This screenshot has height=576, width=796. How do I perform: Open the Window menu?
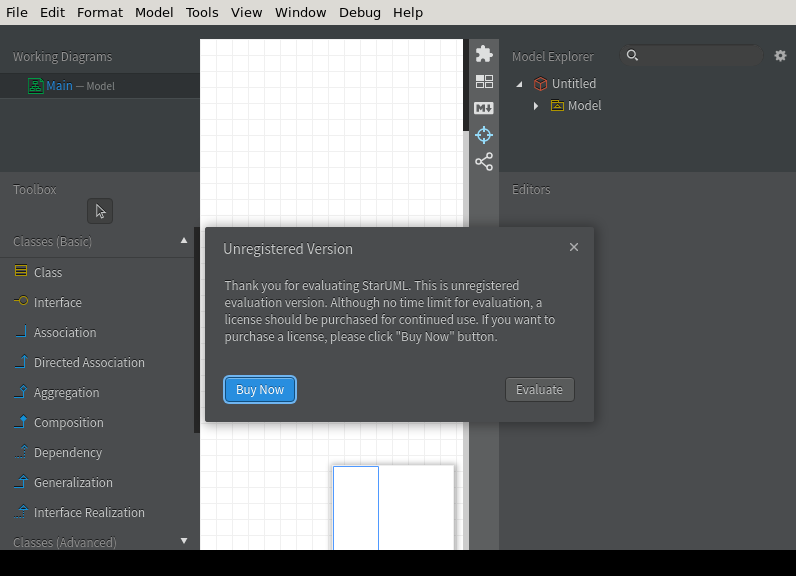click(301, 12)
